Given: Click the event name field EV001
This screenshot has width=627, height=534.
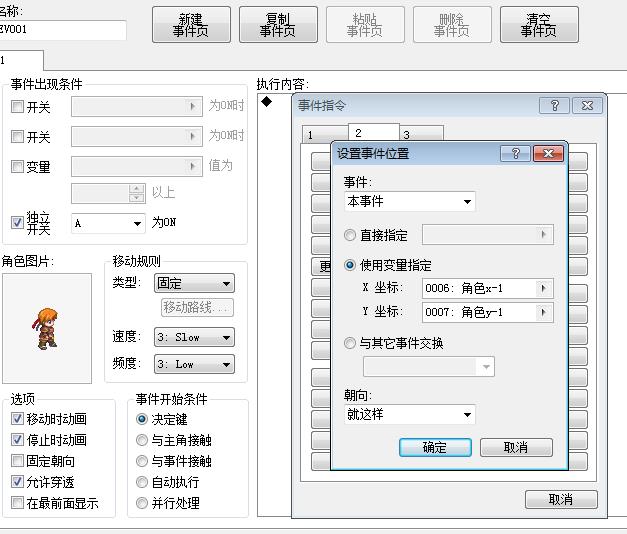Looking at the screenshot, I should pyautogui.click(x=62, y=30).
